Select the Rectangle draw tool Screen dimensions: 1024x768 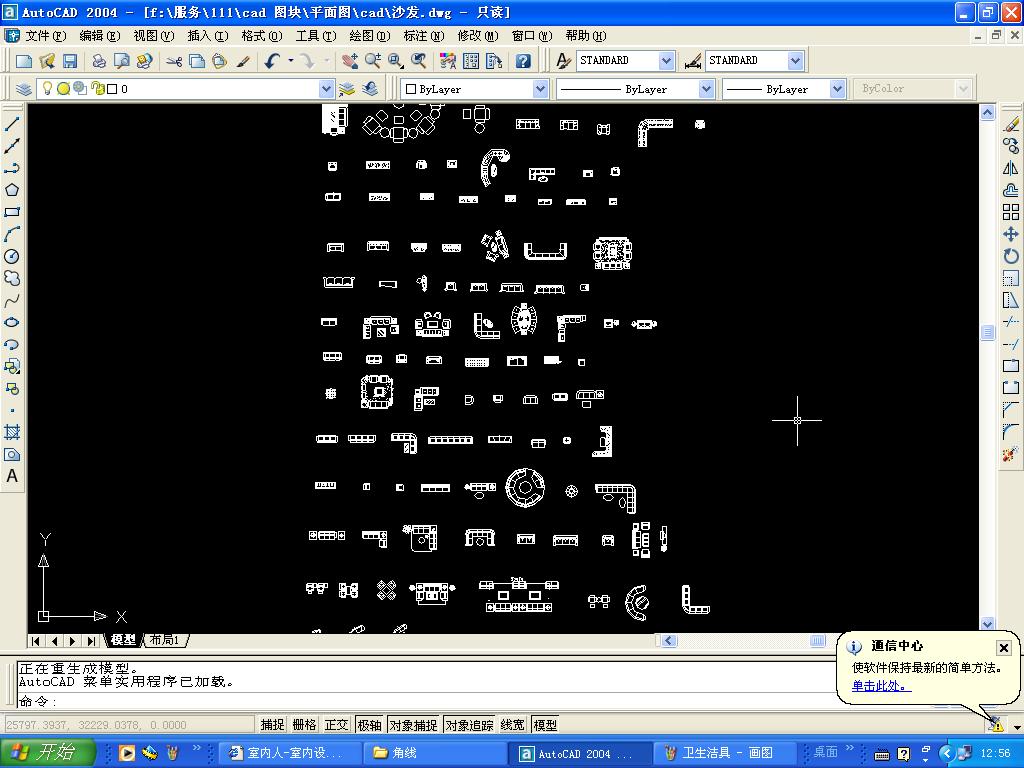(12, 212)
